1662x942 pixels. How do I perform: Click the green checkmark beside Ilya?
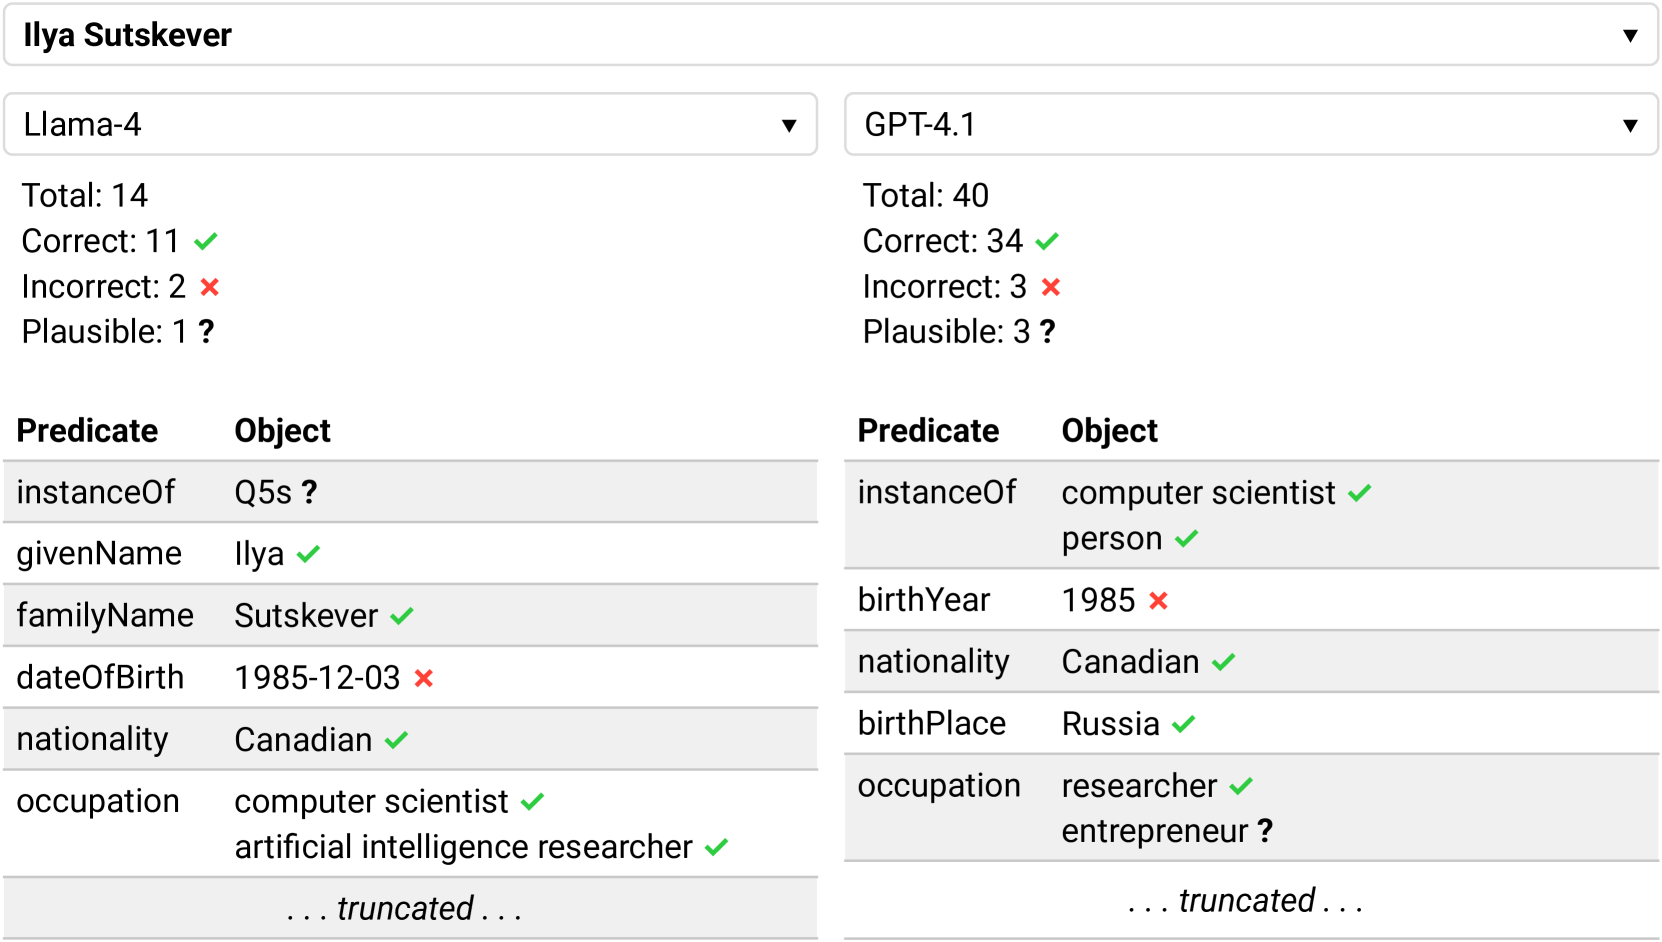click(308, 553)
